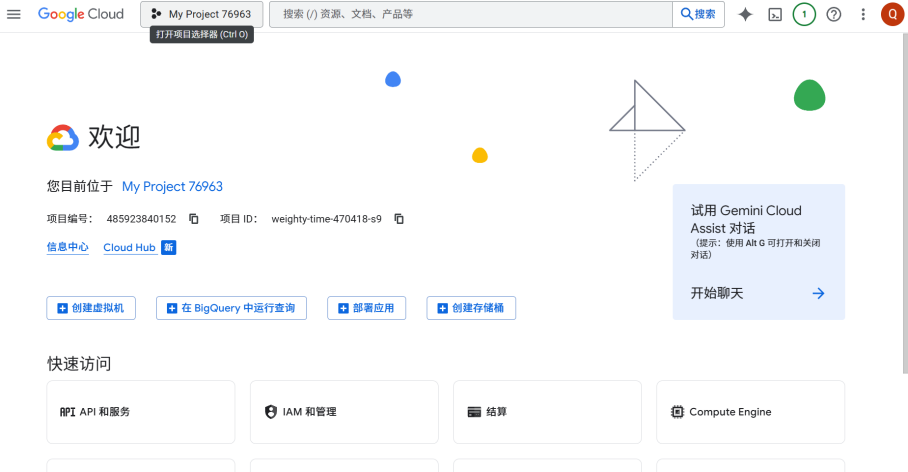Focus the resource search input field
The image size is (908, 472).
[x=470, y=14]
